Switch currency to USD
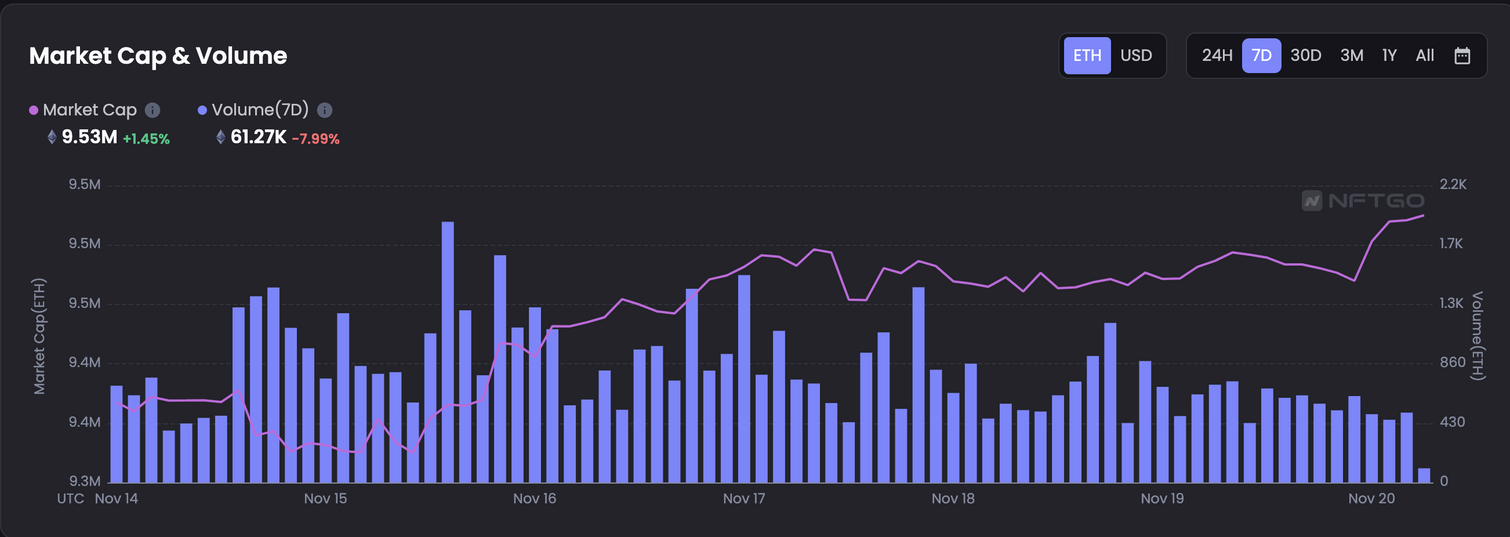Screen dimensions: 1510x537 tap(1136, 56)
